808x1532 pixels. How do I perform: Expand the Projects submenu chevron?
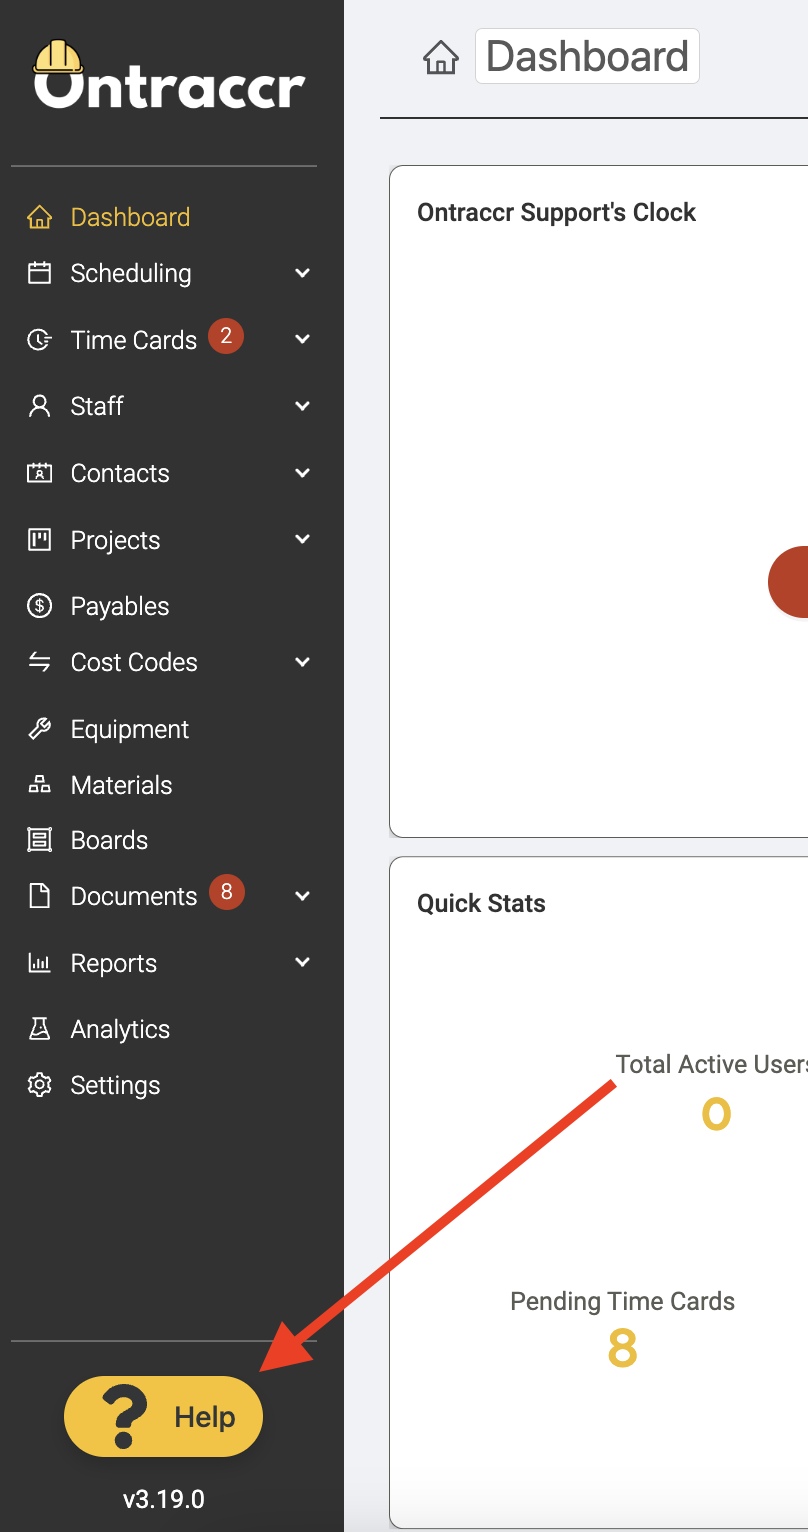tap(303, 540)
